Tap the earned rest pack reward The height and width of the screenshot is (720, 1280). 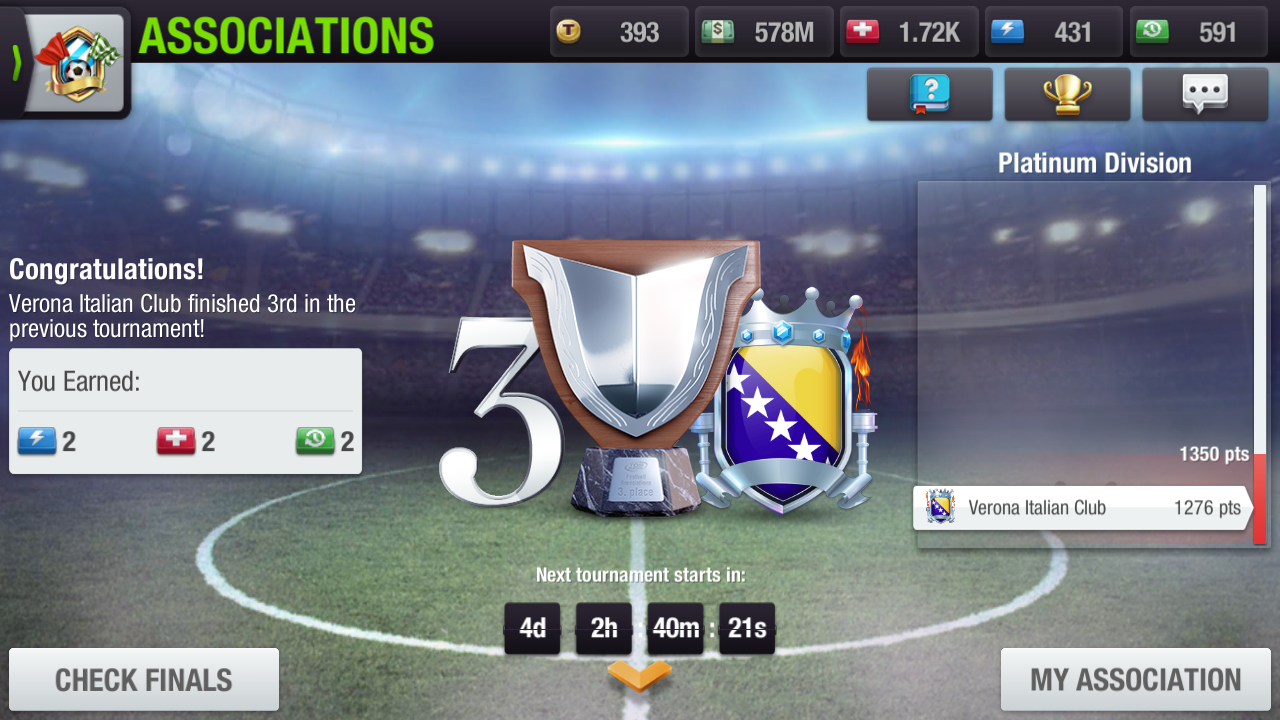click(x=325, y=441)
